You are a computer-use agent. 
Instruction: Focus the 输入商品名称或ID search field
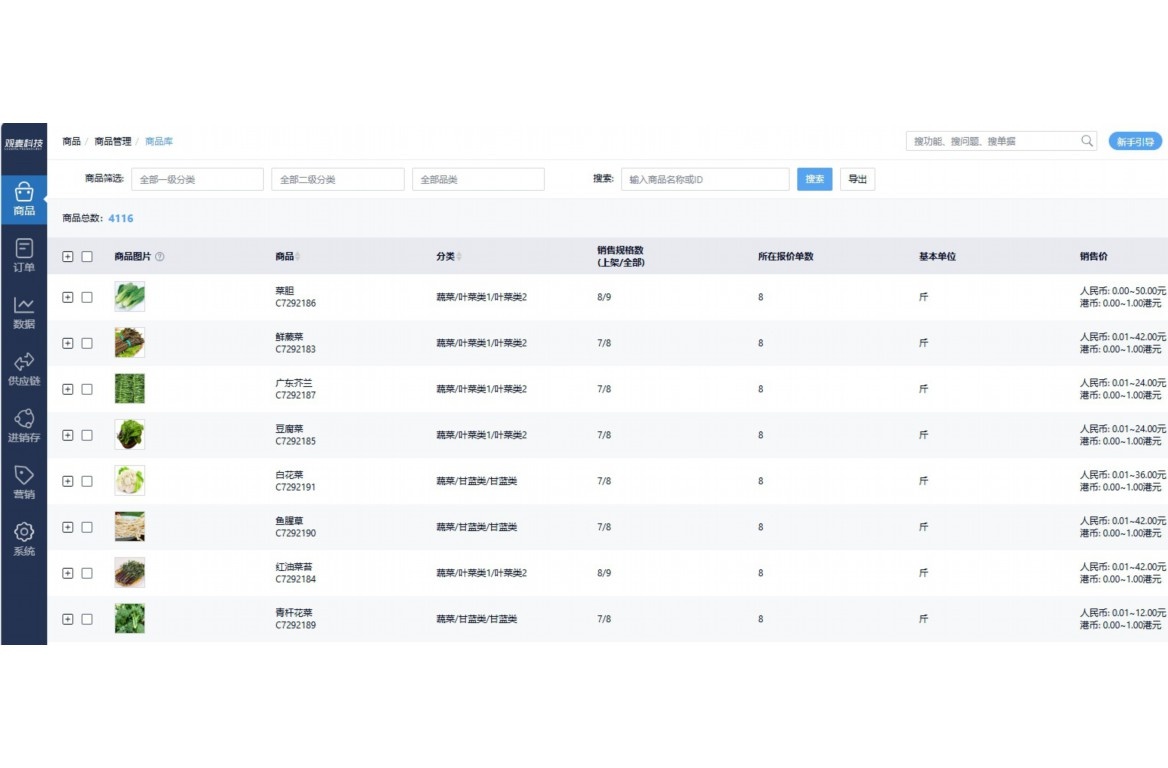705,179
